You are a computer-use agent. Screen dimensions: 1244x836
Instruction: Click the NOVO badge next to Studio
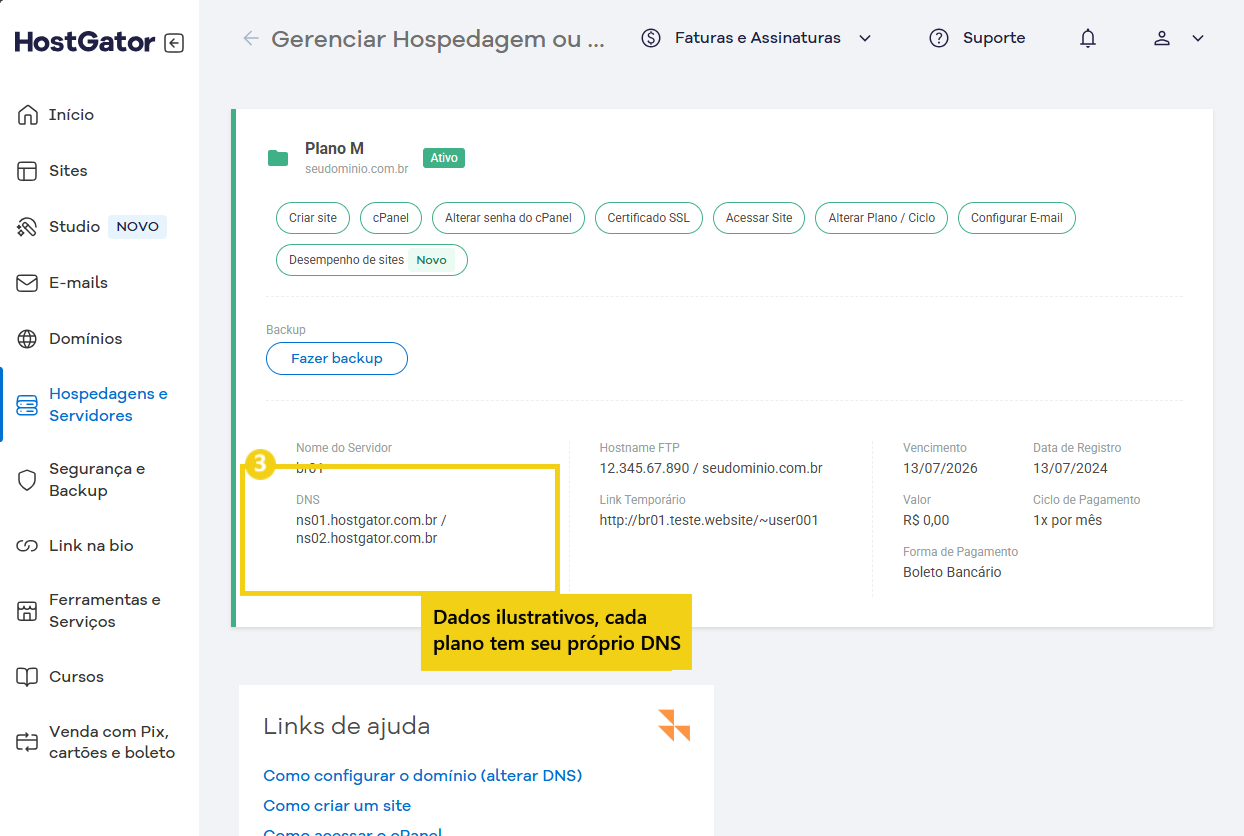click(137, 227)
